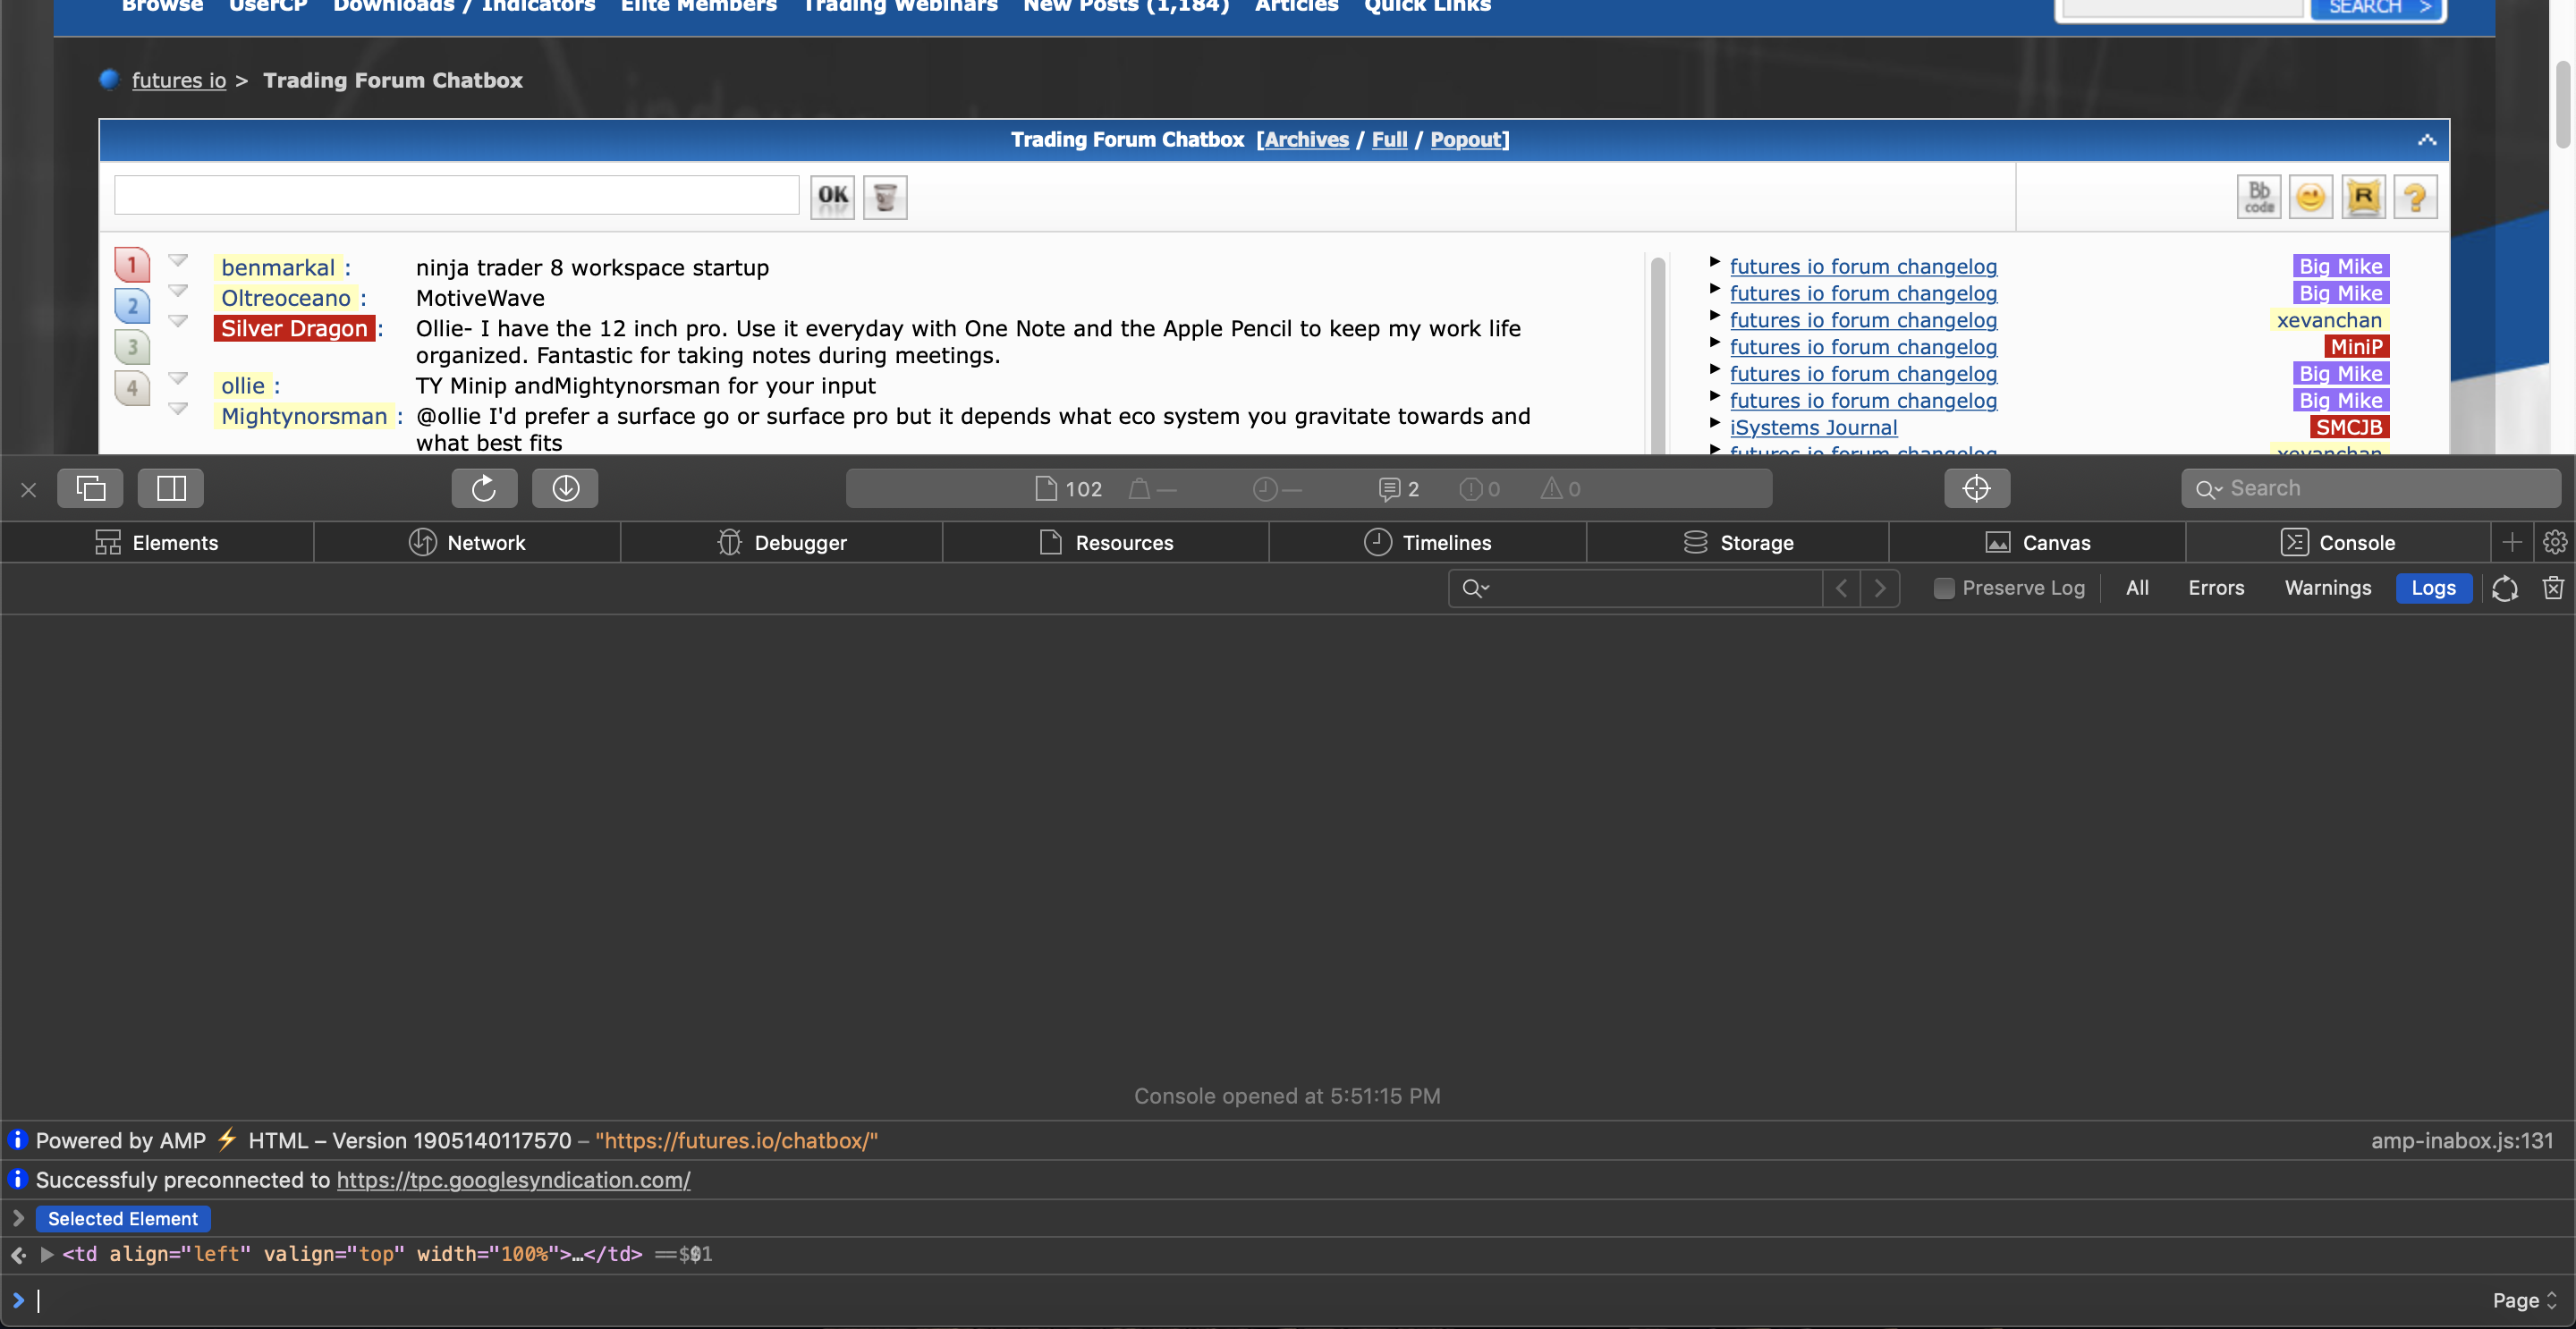Screen dimensions: 2576x1329
Task: Detach inspector into separate window
Action: pos(90,488)
